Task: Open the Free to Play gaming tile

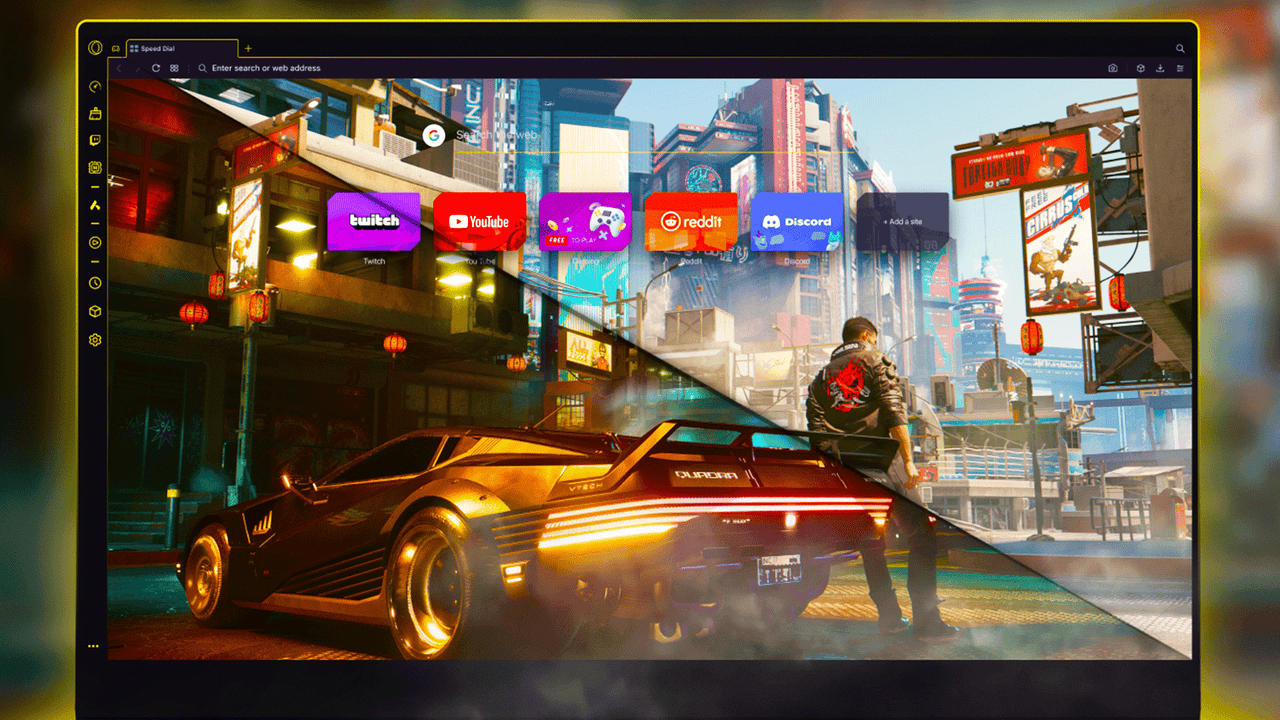Action: (x=585, y=221)
